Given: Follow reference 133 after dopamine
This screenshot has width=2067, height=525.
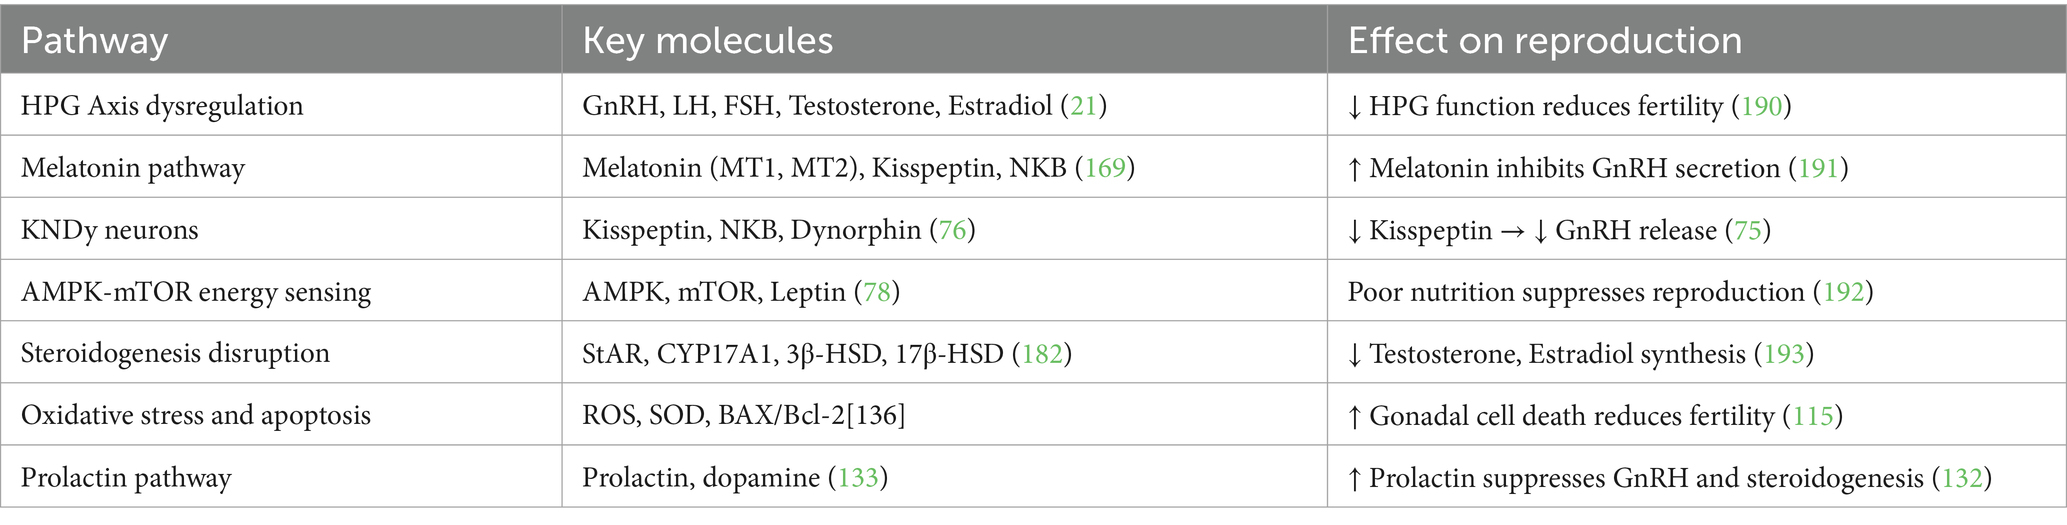Looking at the screenshot, I should point(859,477).
